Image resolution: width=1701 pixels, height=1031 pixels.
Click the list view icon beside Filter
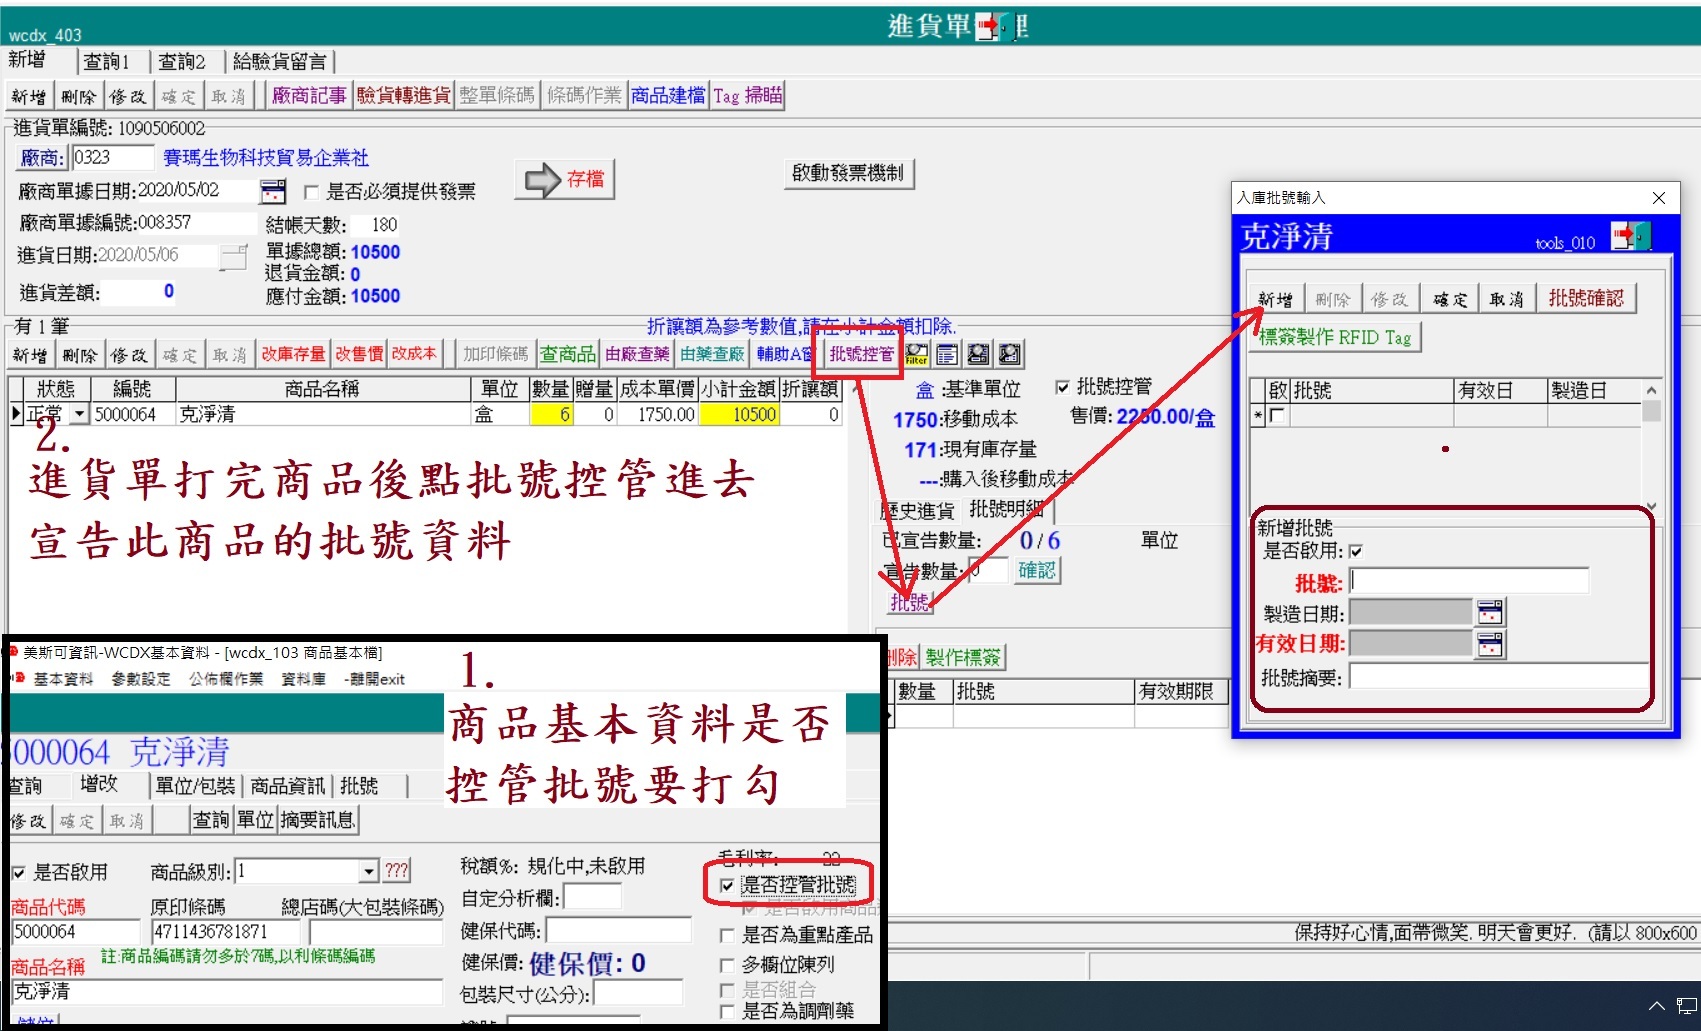947,354
